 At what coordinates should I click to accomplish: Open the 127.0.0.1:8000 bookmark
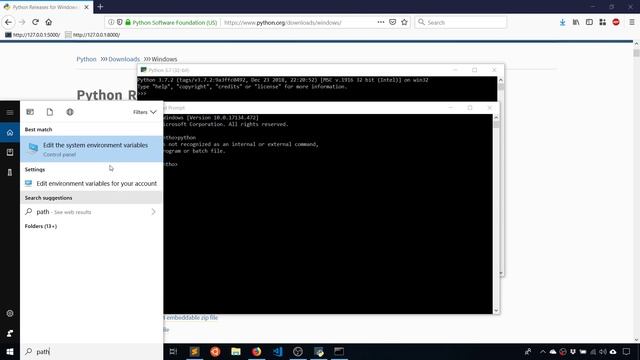click(x=92, y=35)
